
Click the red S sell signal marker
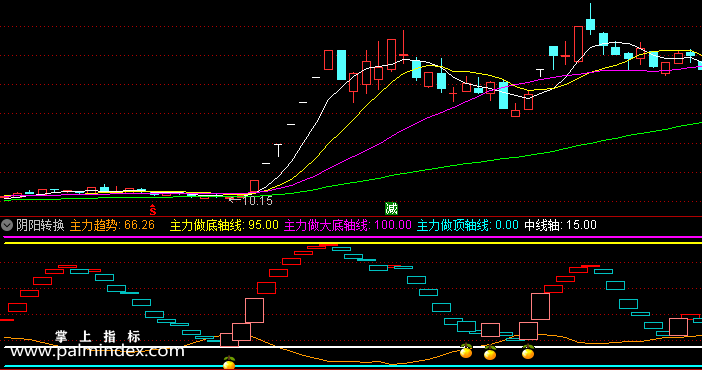[x=153, y=210]
